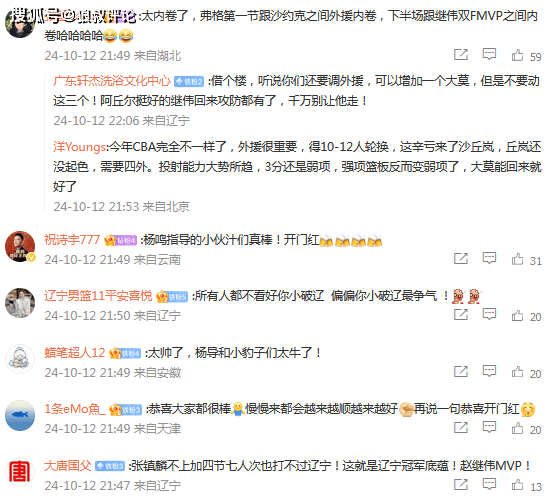Reply to the top comment from 湖北
This screenshot has height=498, width=554.
coord(489,55)
